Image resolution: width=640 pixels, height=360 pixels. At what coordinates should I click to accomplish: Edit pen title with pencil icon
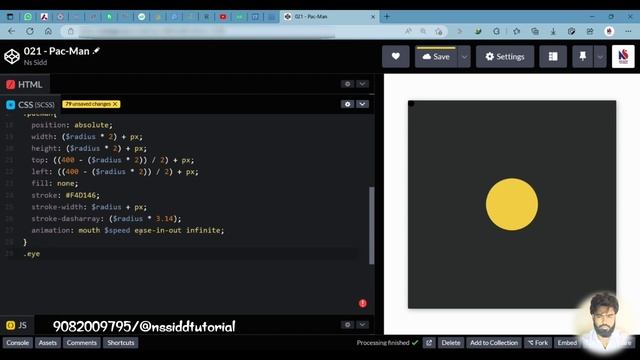click(x=96, y=51)
